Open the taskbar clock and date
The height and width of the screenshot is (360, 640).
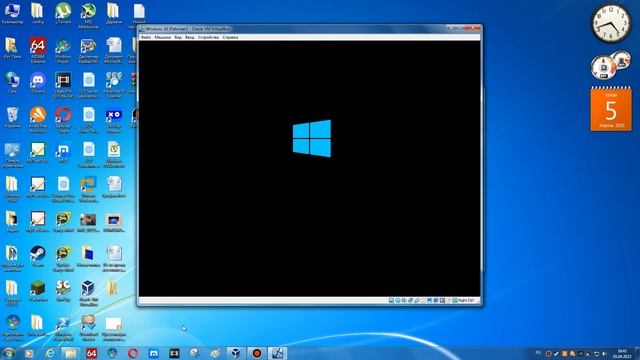(x=622, y=353)
